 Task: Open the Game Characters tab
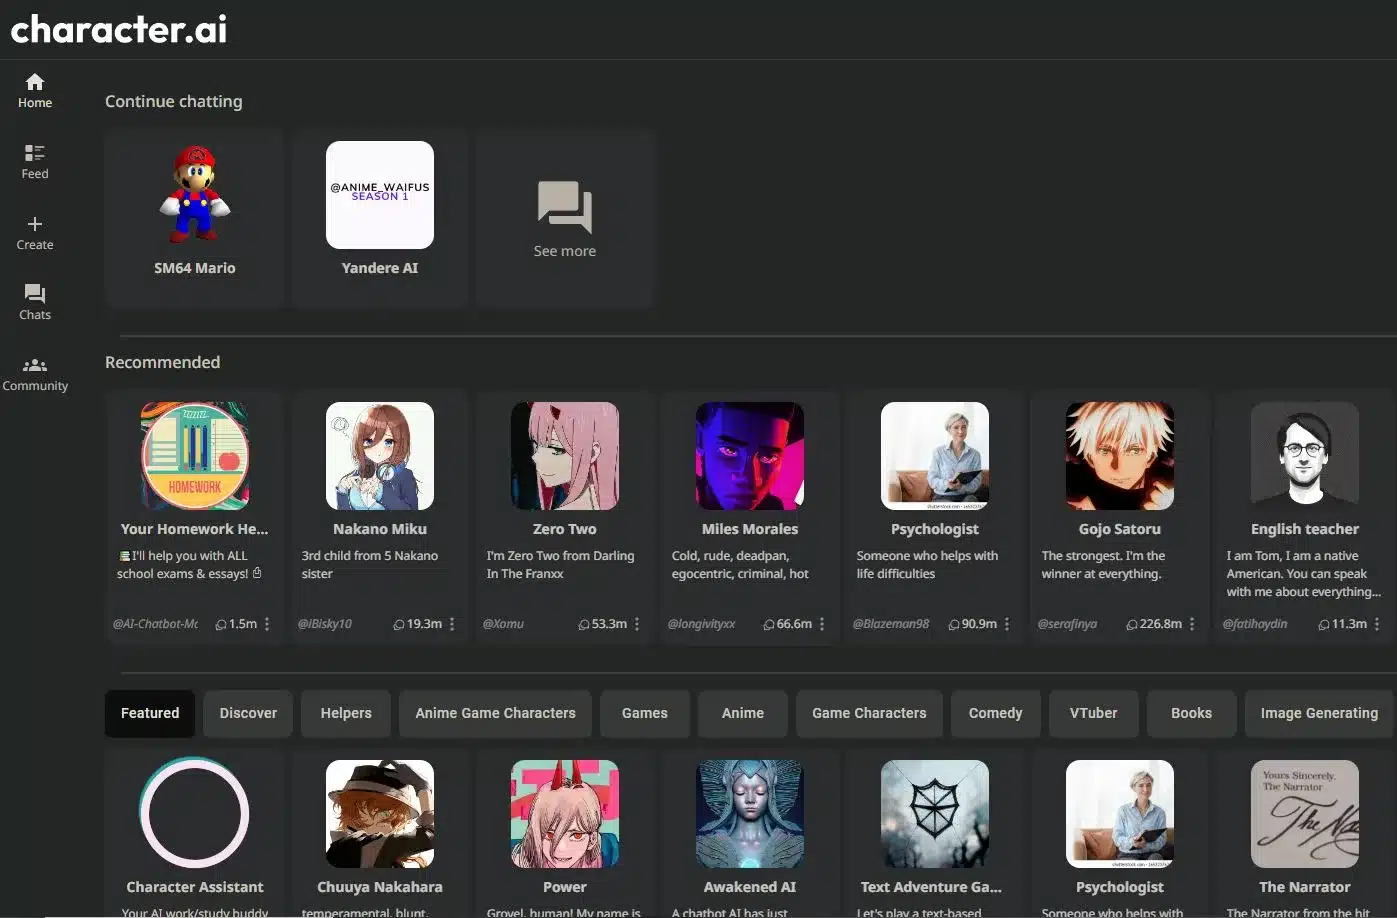coord(869,713)
